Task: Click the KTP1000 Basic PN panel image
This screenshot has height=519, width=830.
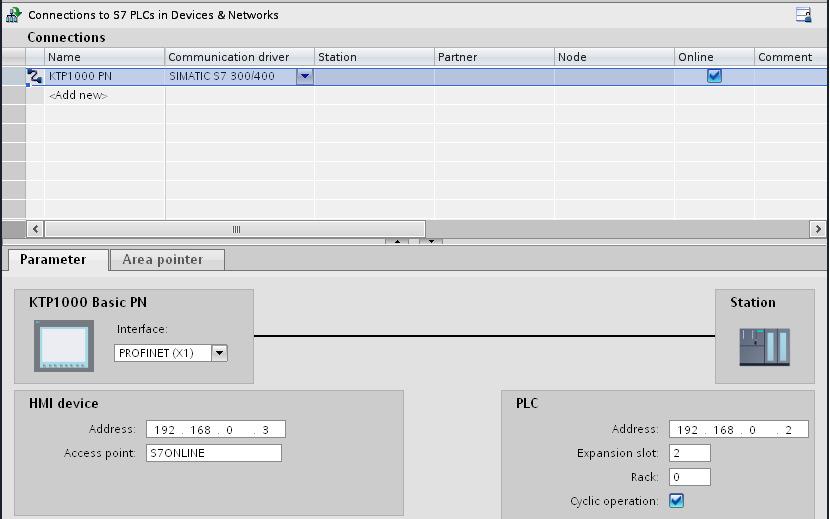Action: click(x=64, y=345)
